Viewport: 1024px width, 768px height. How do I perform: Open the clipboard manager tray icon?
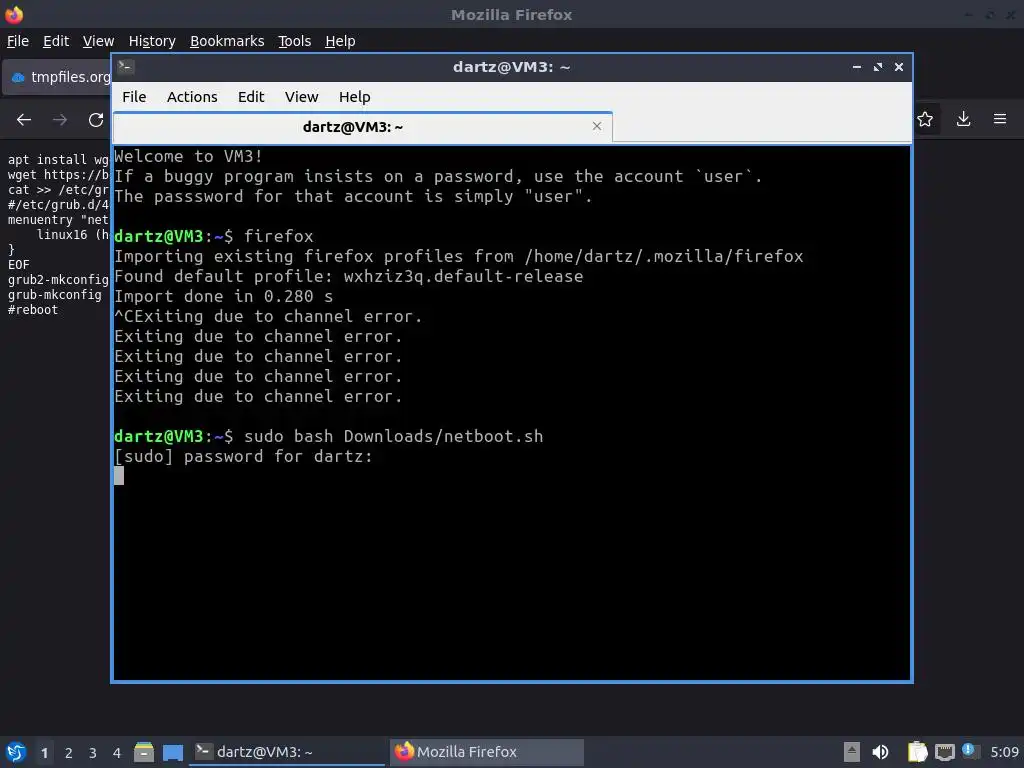917,752
